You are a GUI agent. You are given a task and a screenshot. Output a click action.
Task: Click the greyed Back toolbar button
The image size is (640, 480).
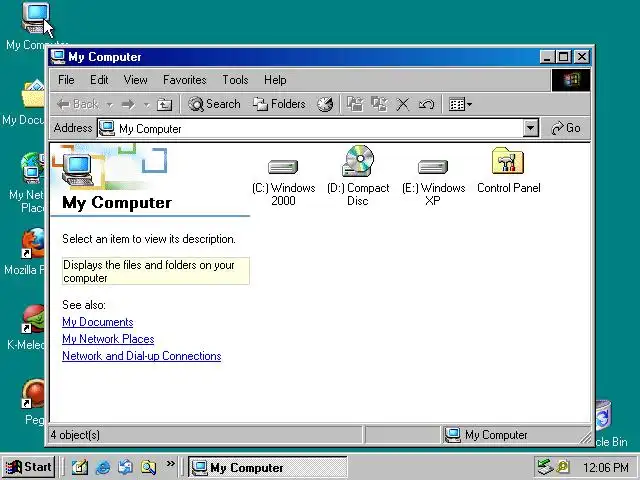pyautogui.click(x=77, y=104)
